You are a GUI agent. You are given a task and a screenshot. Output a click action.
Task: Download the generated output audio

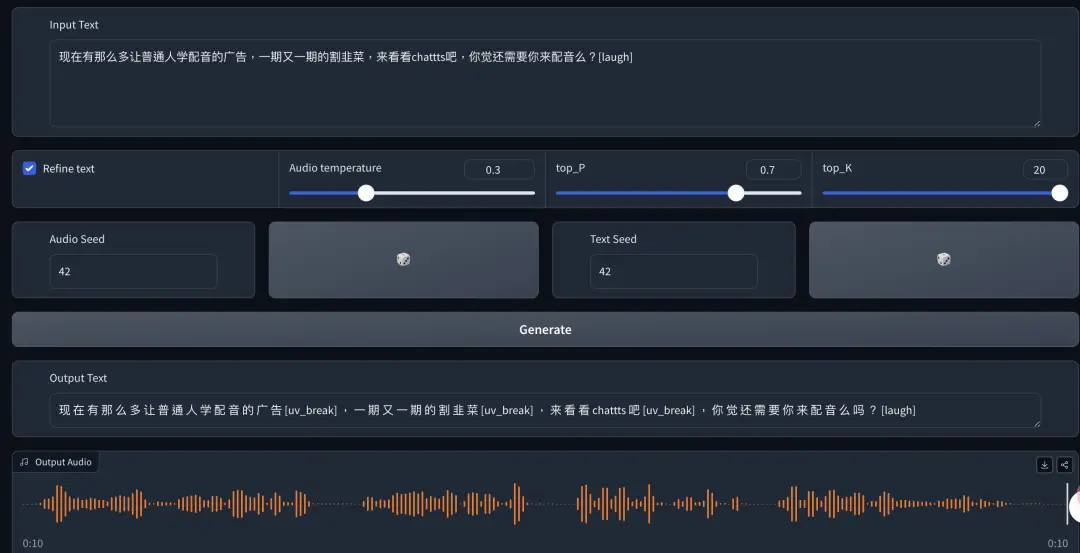[1044, 464]
